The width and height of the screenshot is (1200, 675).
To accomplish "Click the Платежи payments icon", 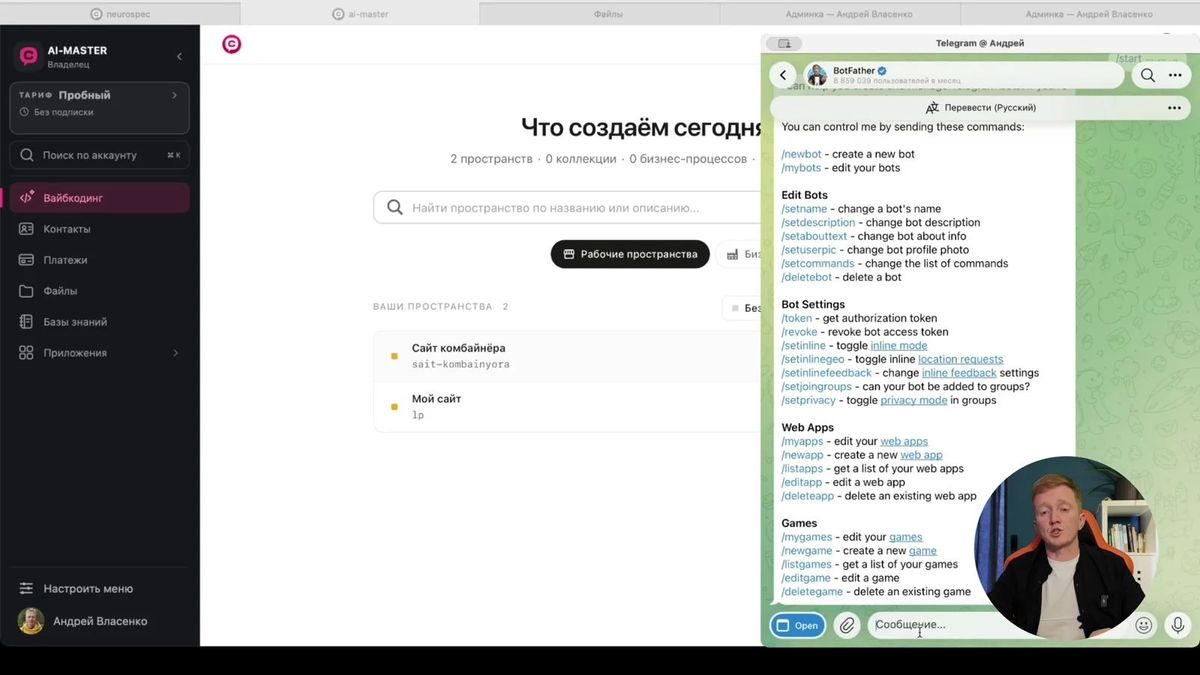I will tap(26, 260).
